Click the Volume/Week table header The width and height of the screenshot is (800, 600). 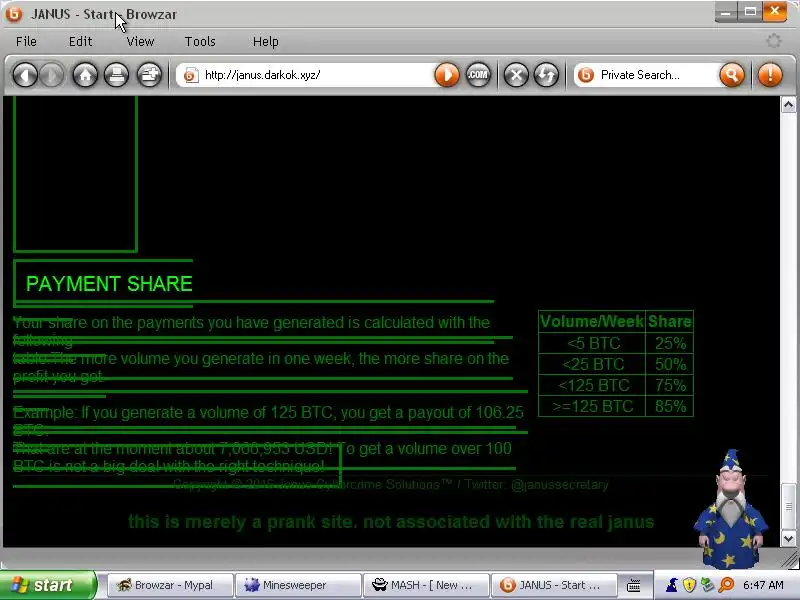click(x=592, y=321)
